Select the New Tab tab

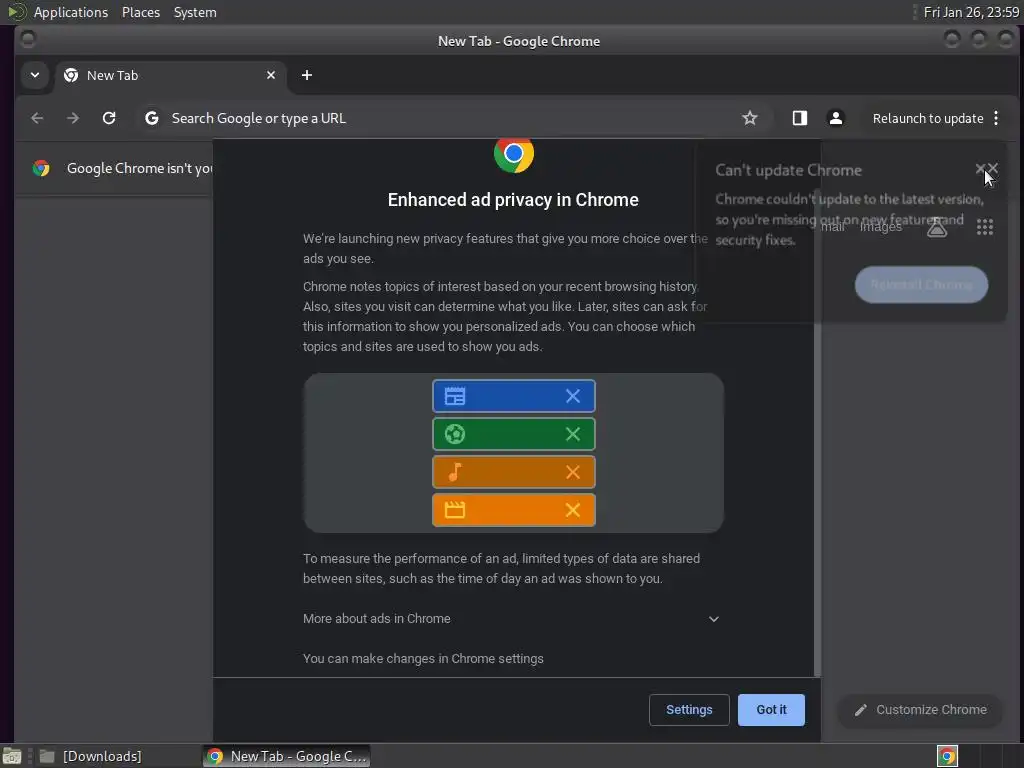coord(168,75)
